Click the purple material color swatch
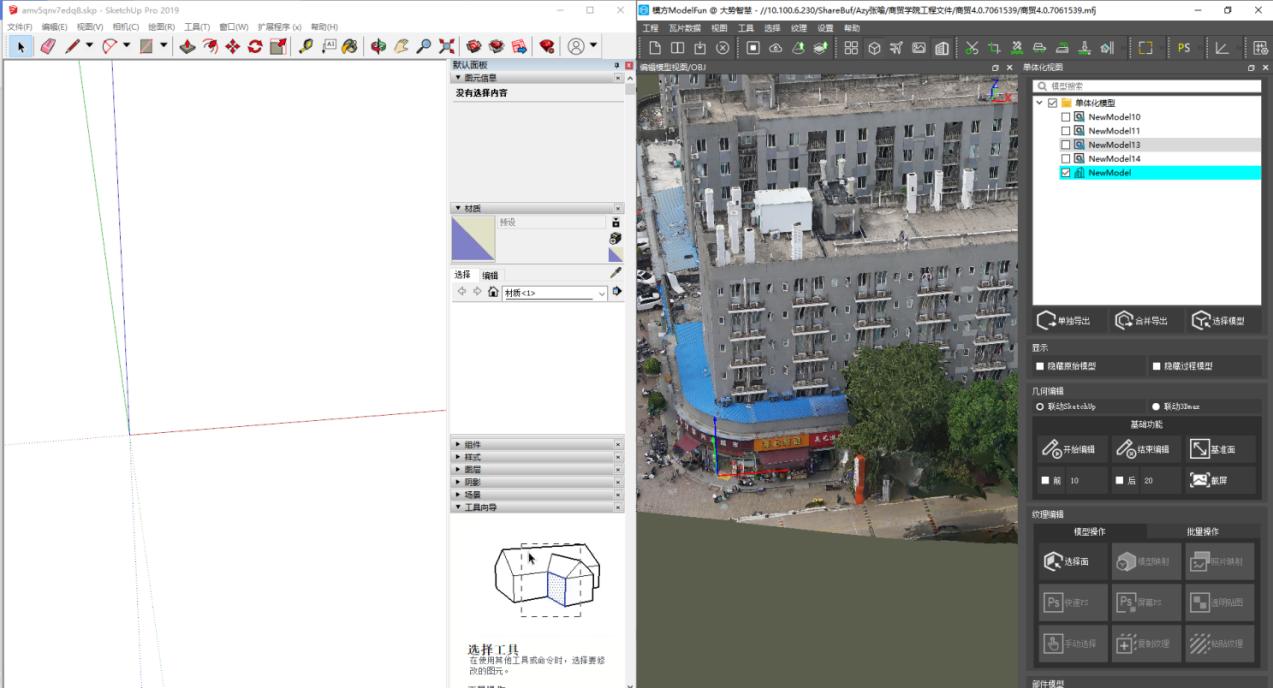Screen dimensions: 1273x688 (473, 239)
